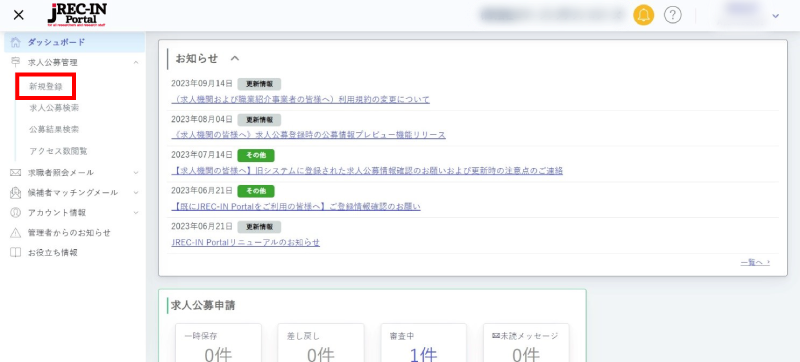The image size is (800, 362).
Task: Click the アカウント情報 person icon
Action: tap(16, 212)
